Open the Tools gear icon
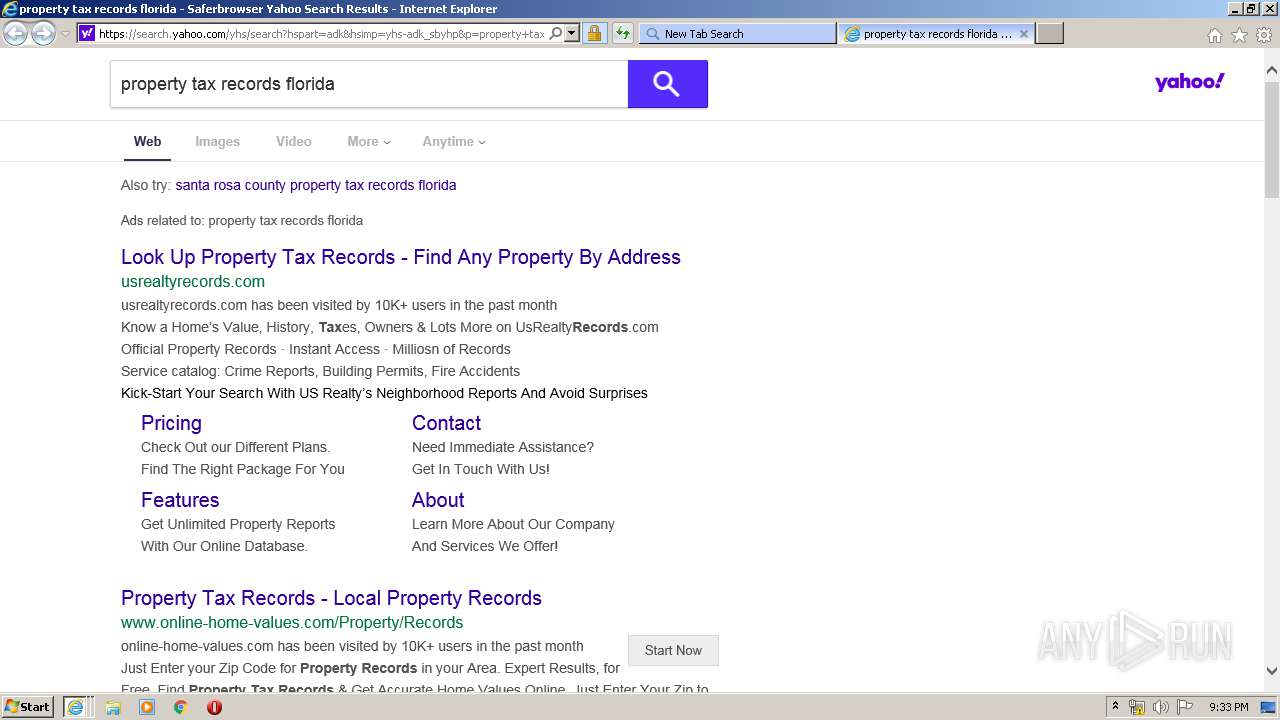1280x720 pixels. point(1264,35)
